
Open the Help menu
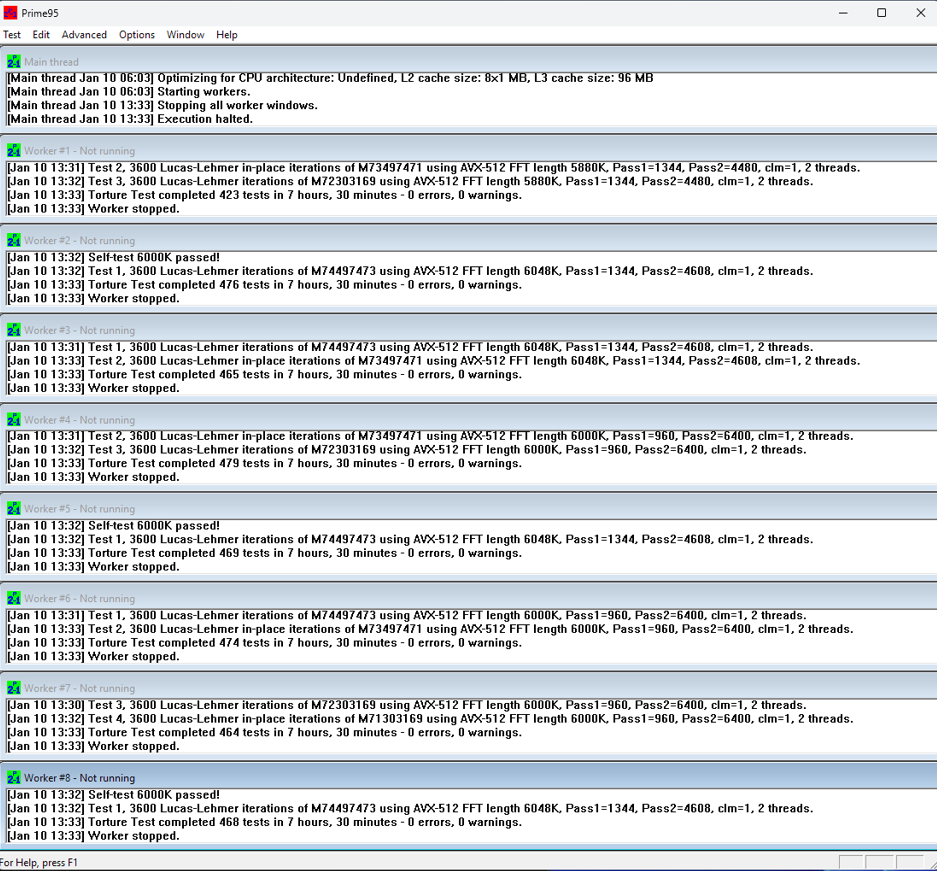pos(226,35)
